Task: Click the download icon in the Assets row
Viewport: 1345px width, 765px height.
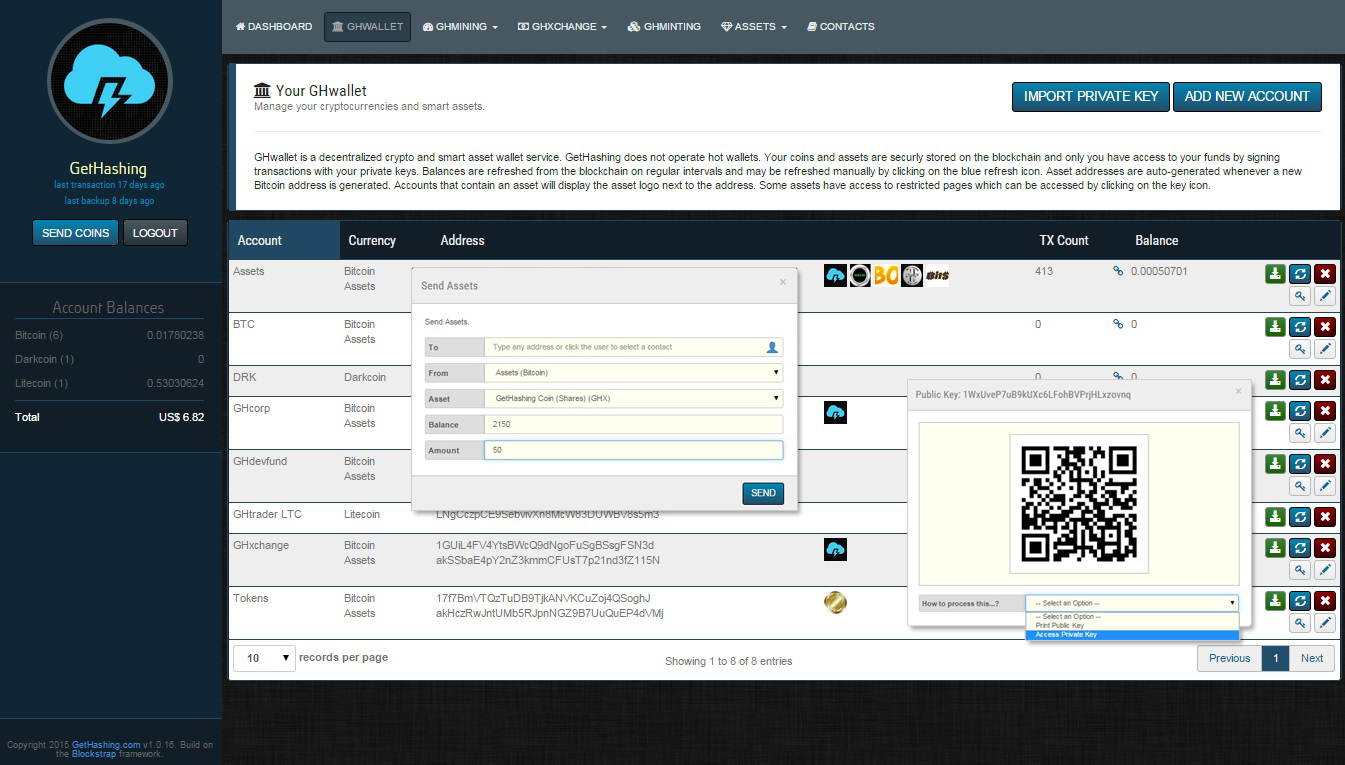Action: (x=1275, y=273)
